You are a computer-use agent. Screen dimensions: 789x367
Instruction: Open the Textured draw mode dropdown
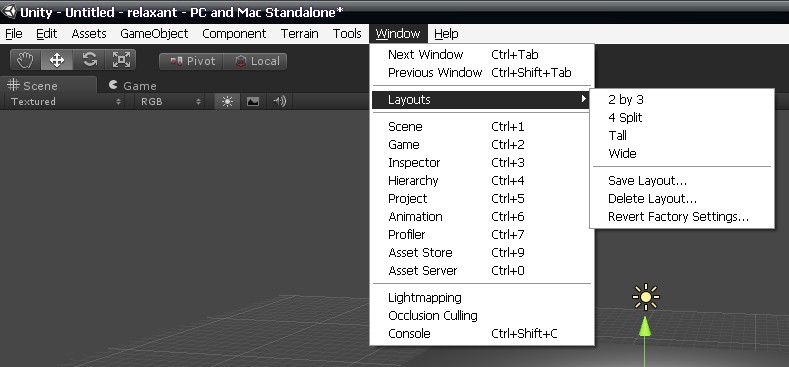[x=66, y=102]
